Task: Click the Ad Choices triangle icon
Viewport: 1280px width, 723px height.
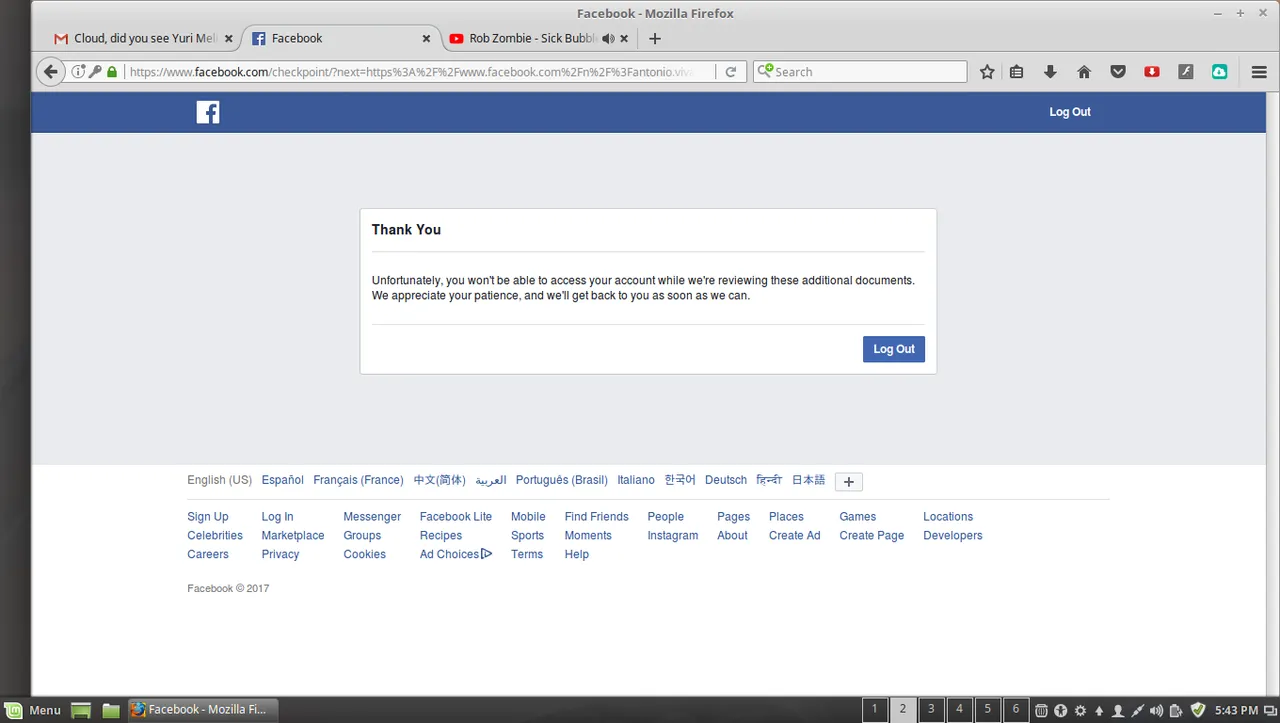Action: [487, 554]
